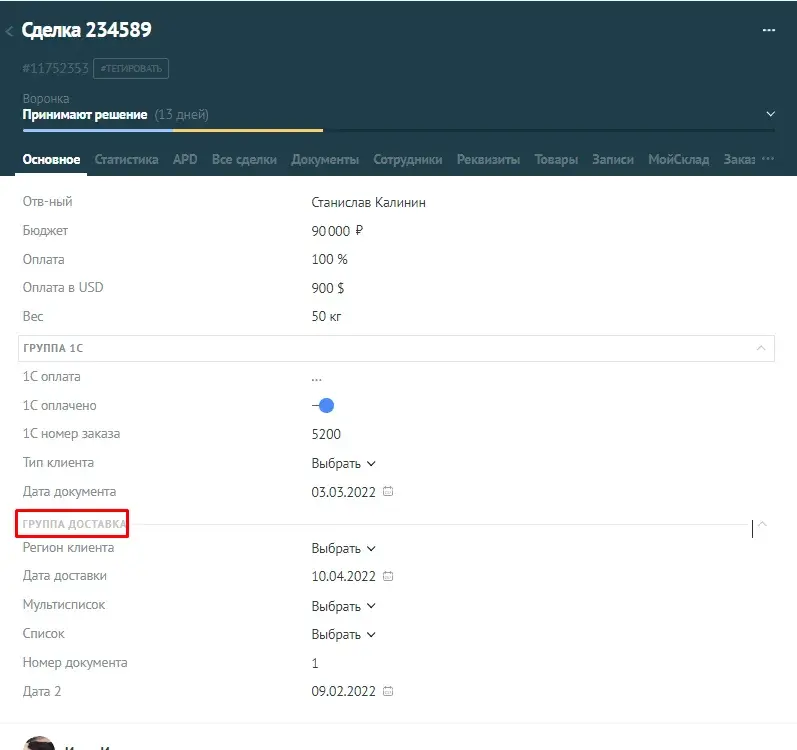Switch to the Статистика tab
Screen dimensions: 797x750
126,160
